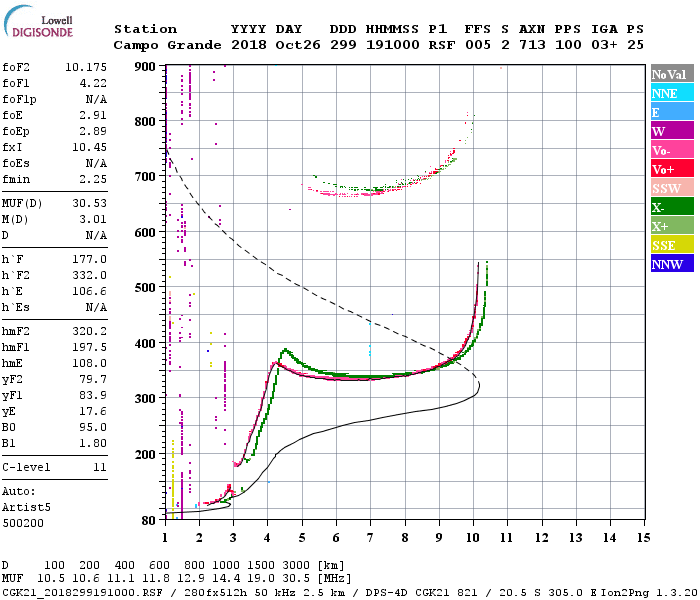
Task: Select the E light-blue legend swatch
Action: point(672,112)
